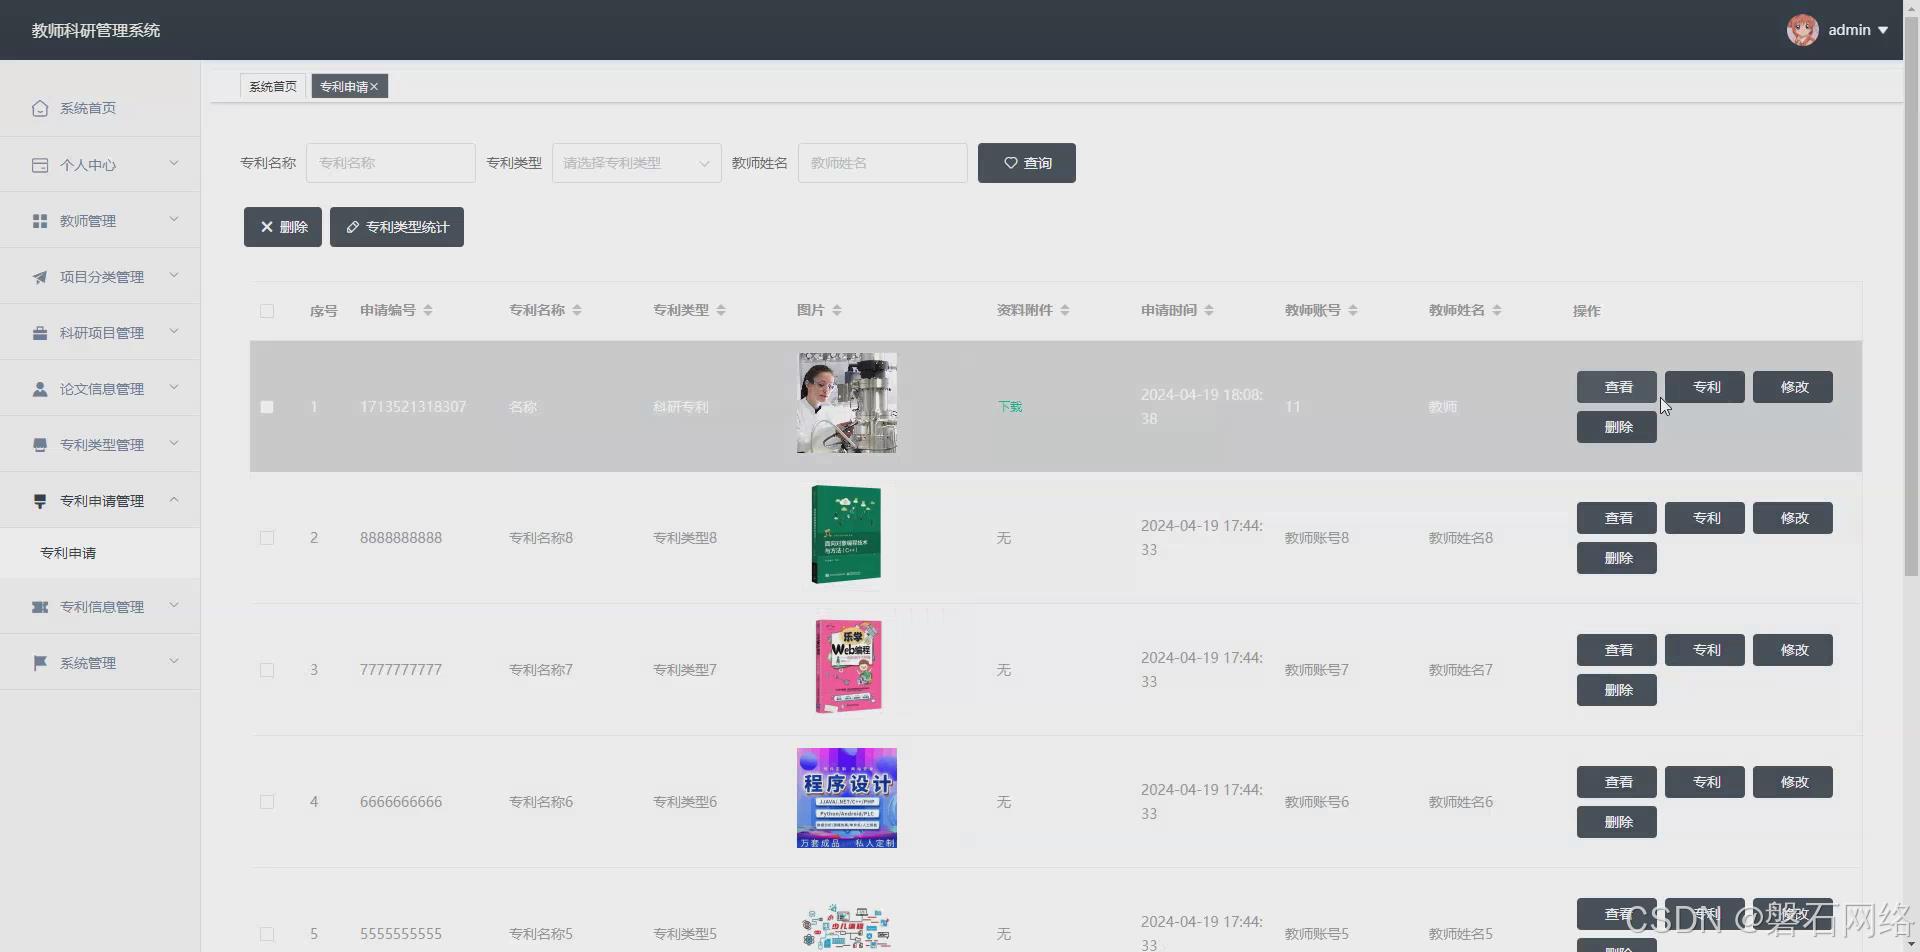Screen dimensions: 1920x952
Task: Sort the table by 教师账号
Action: pos(1353,310)
